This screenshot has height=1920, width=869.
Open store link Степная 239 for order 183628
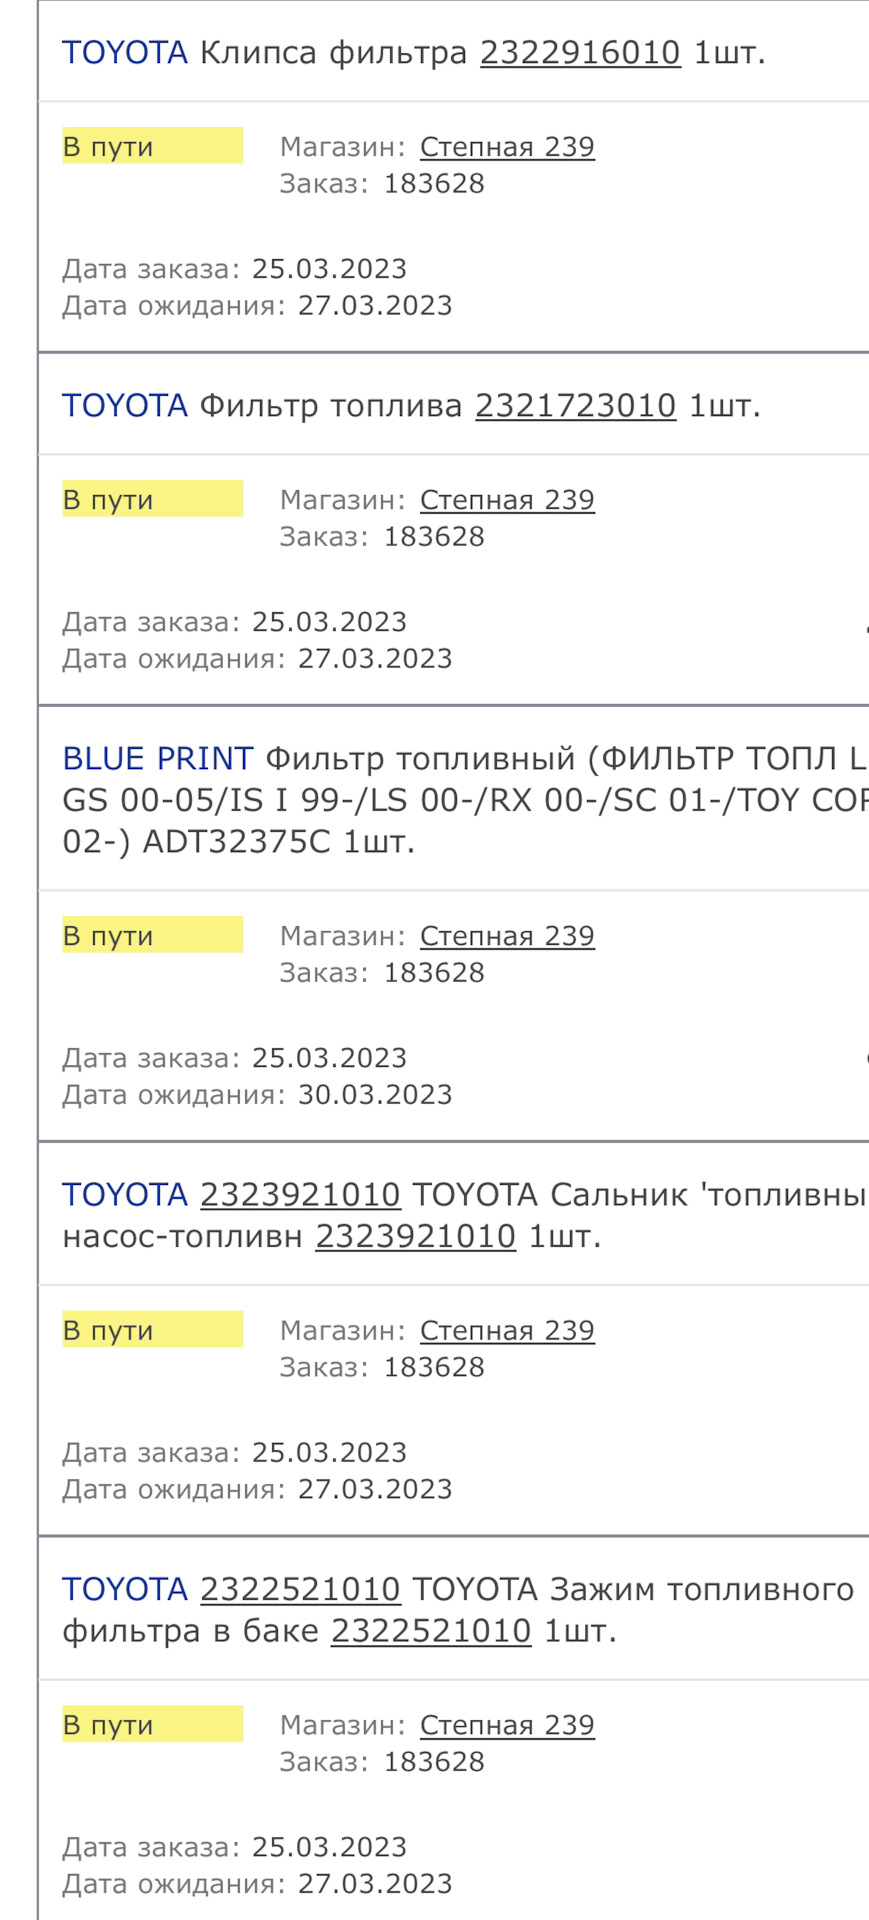pyautogui.click(x=507, y=146)
